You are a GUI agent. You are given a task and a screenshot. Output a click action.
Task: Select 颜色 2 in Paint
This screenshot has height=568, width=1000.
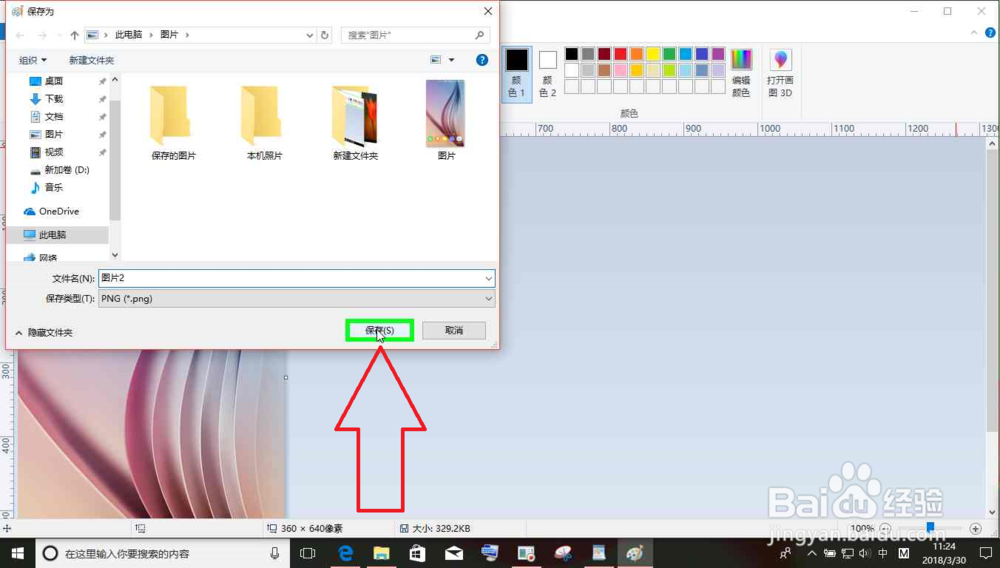547,73
